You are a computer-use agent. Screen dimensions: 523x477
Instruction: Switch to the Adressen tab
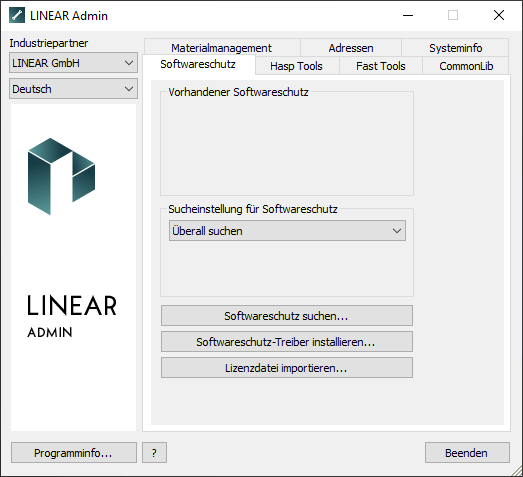click(x=351, y=48)
